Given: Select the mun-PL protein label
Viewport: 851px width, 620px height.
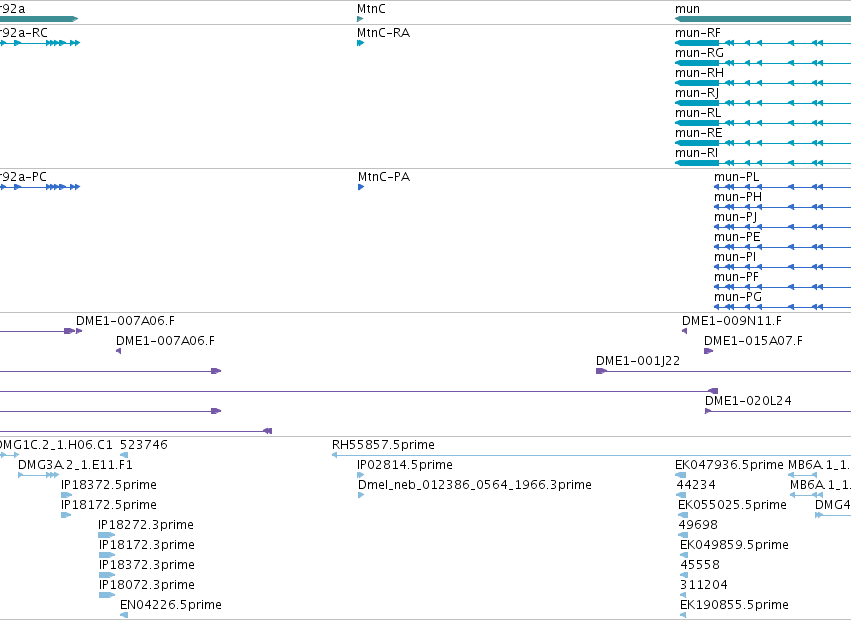Looking at the screenshot, I should coord(736,177).
